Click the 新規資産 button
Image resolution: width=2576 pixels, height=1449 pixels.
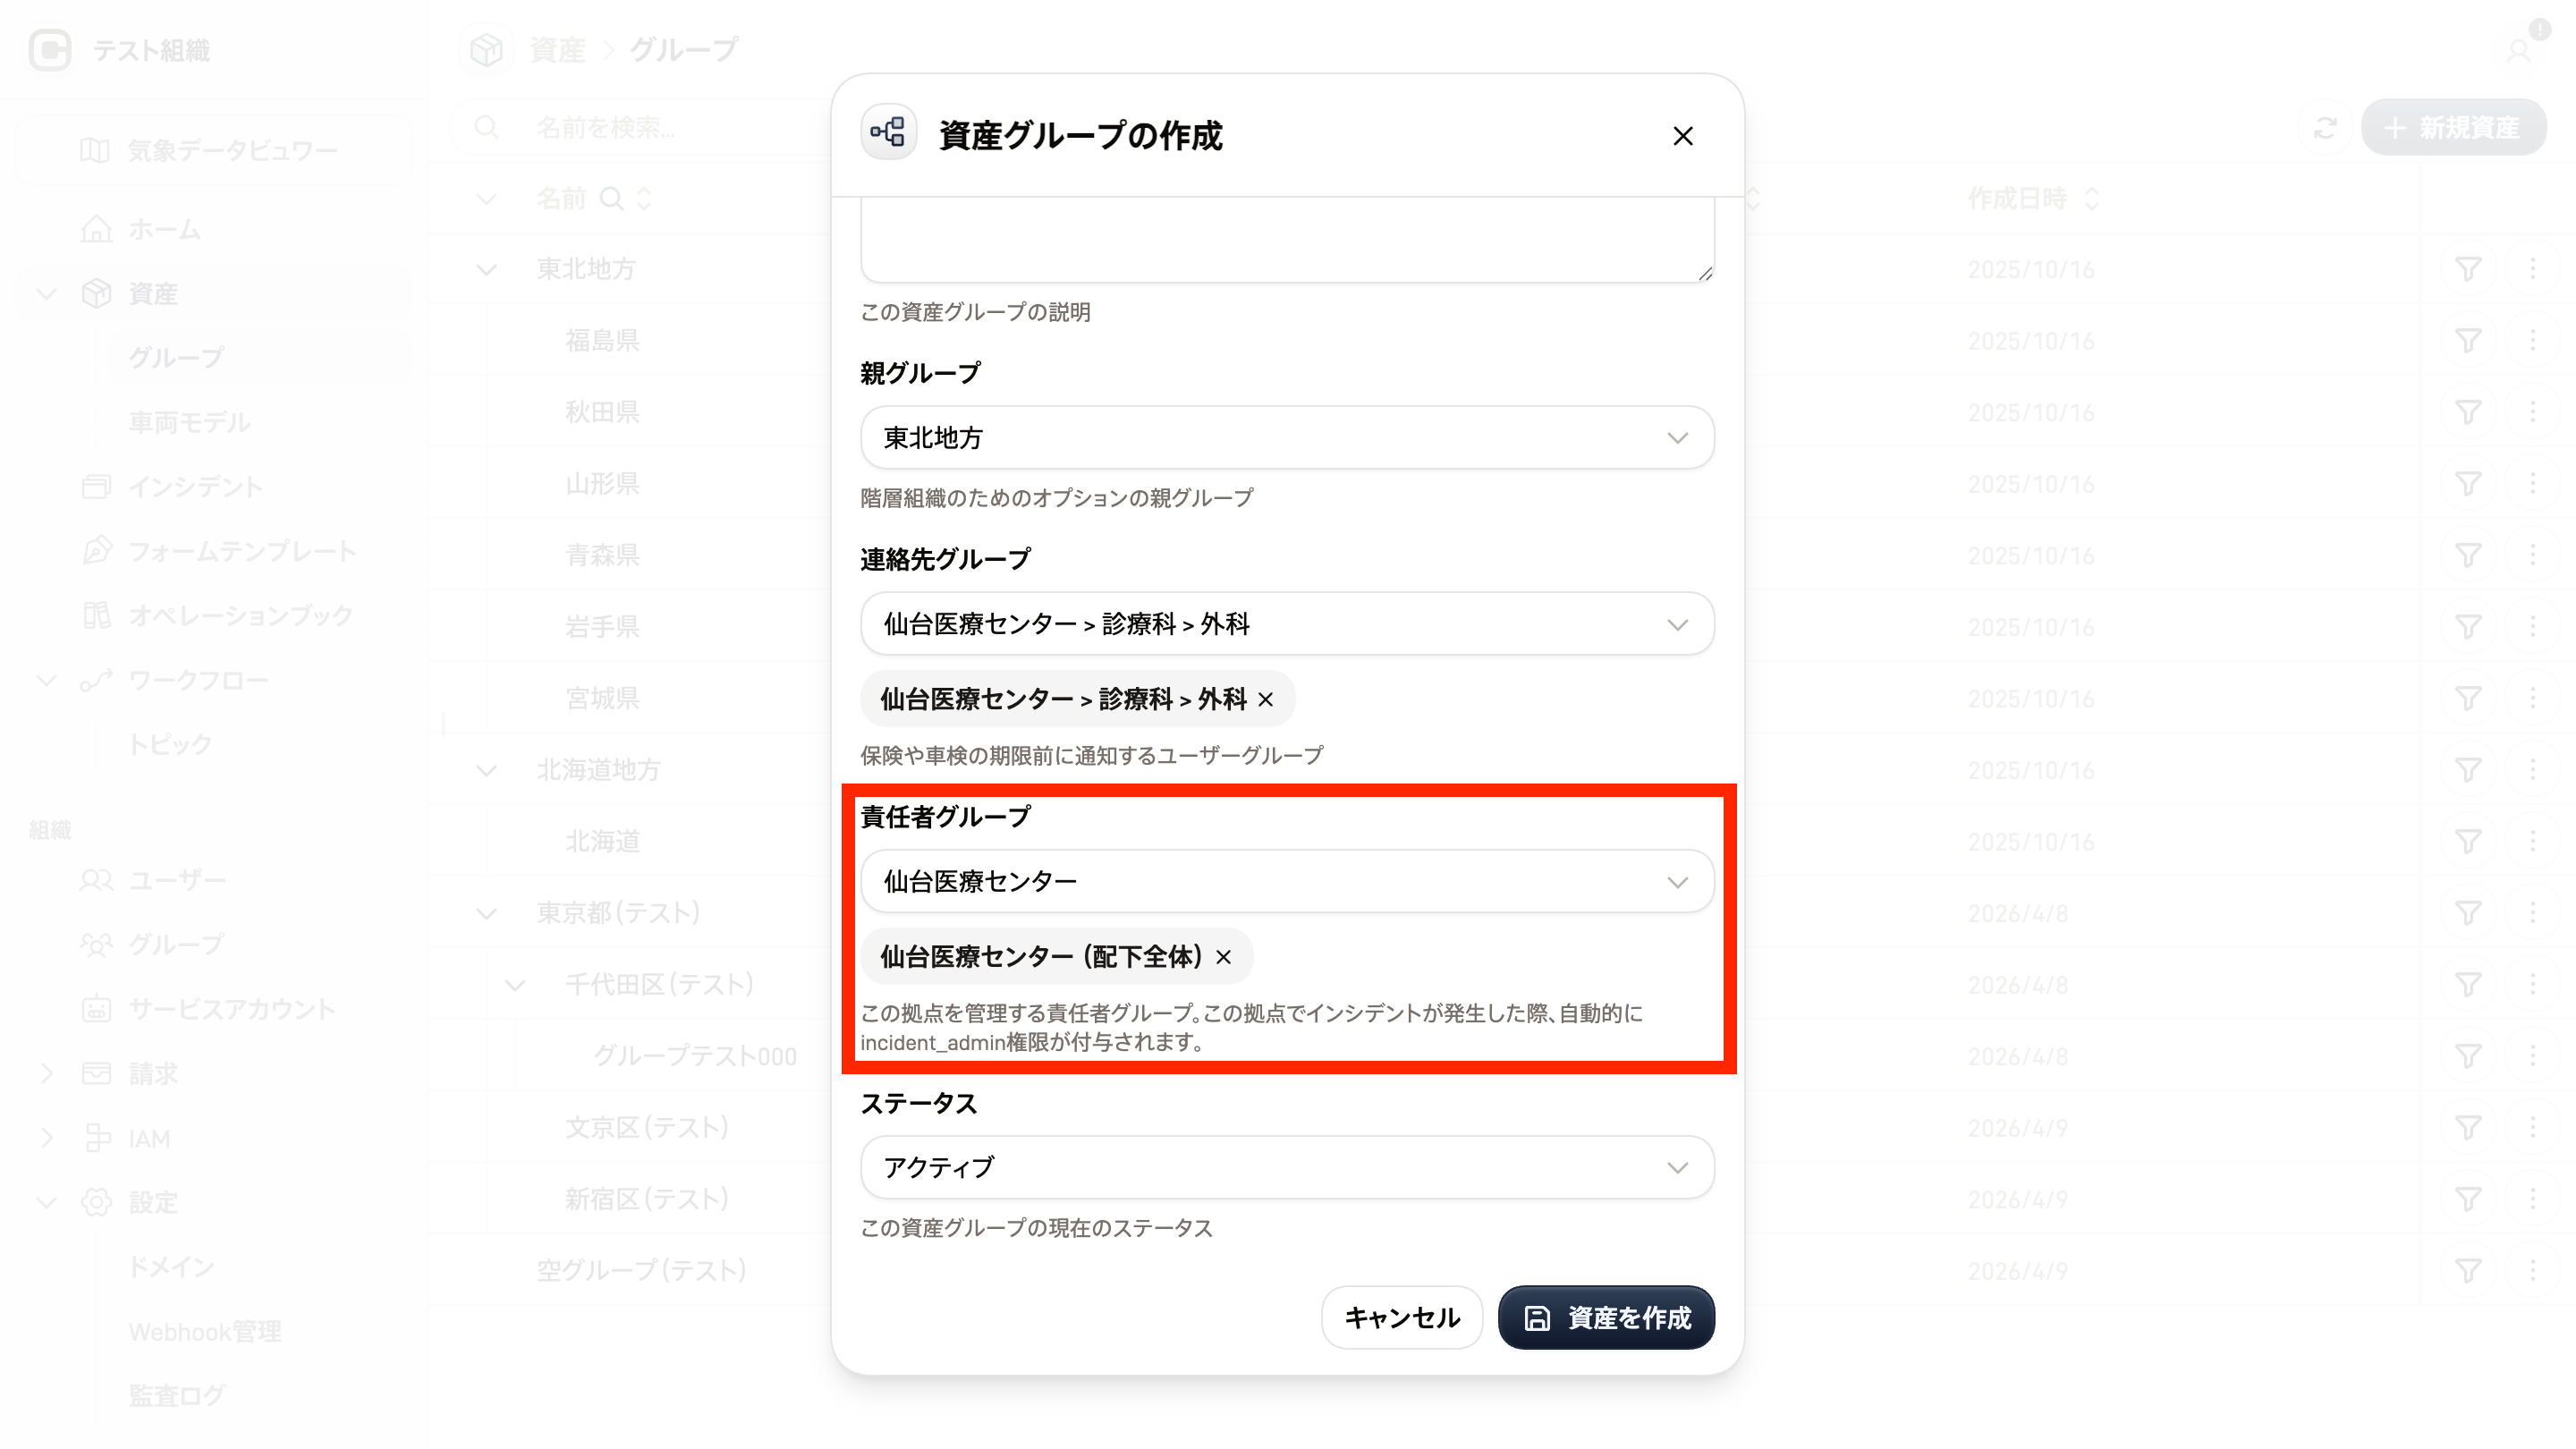point(2453,127)
